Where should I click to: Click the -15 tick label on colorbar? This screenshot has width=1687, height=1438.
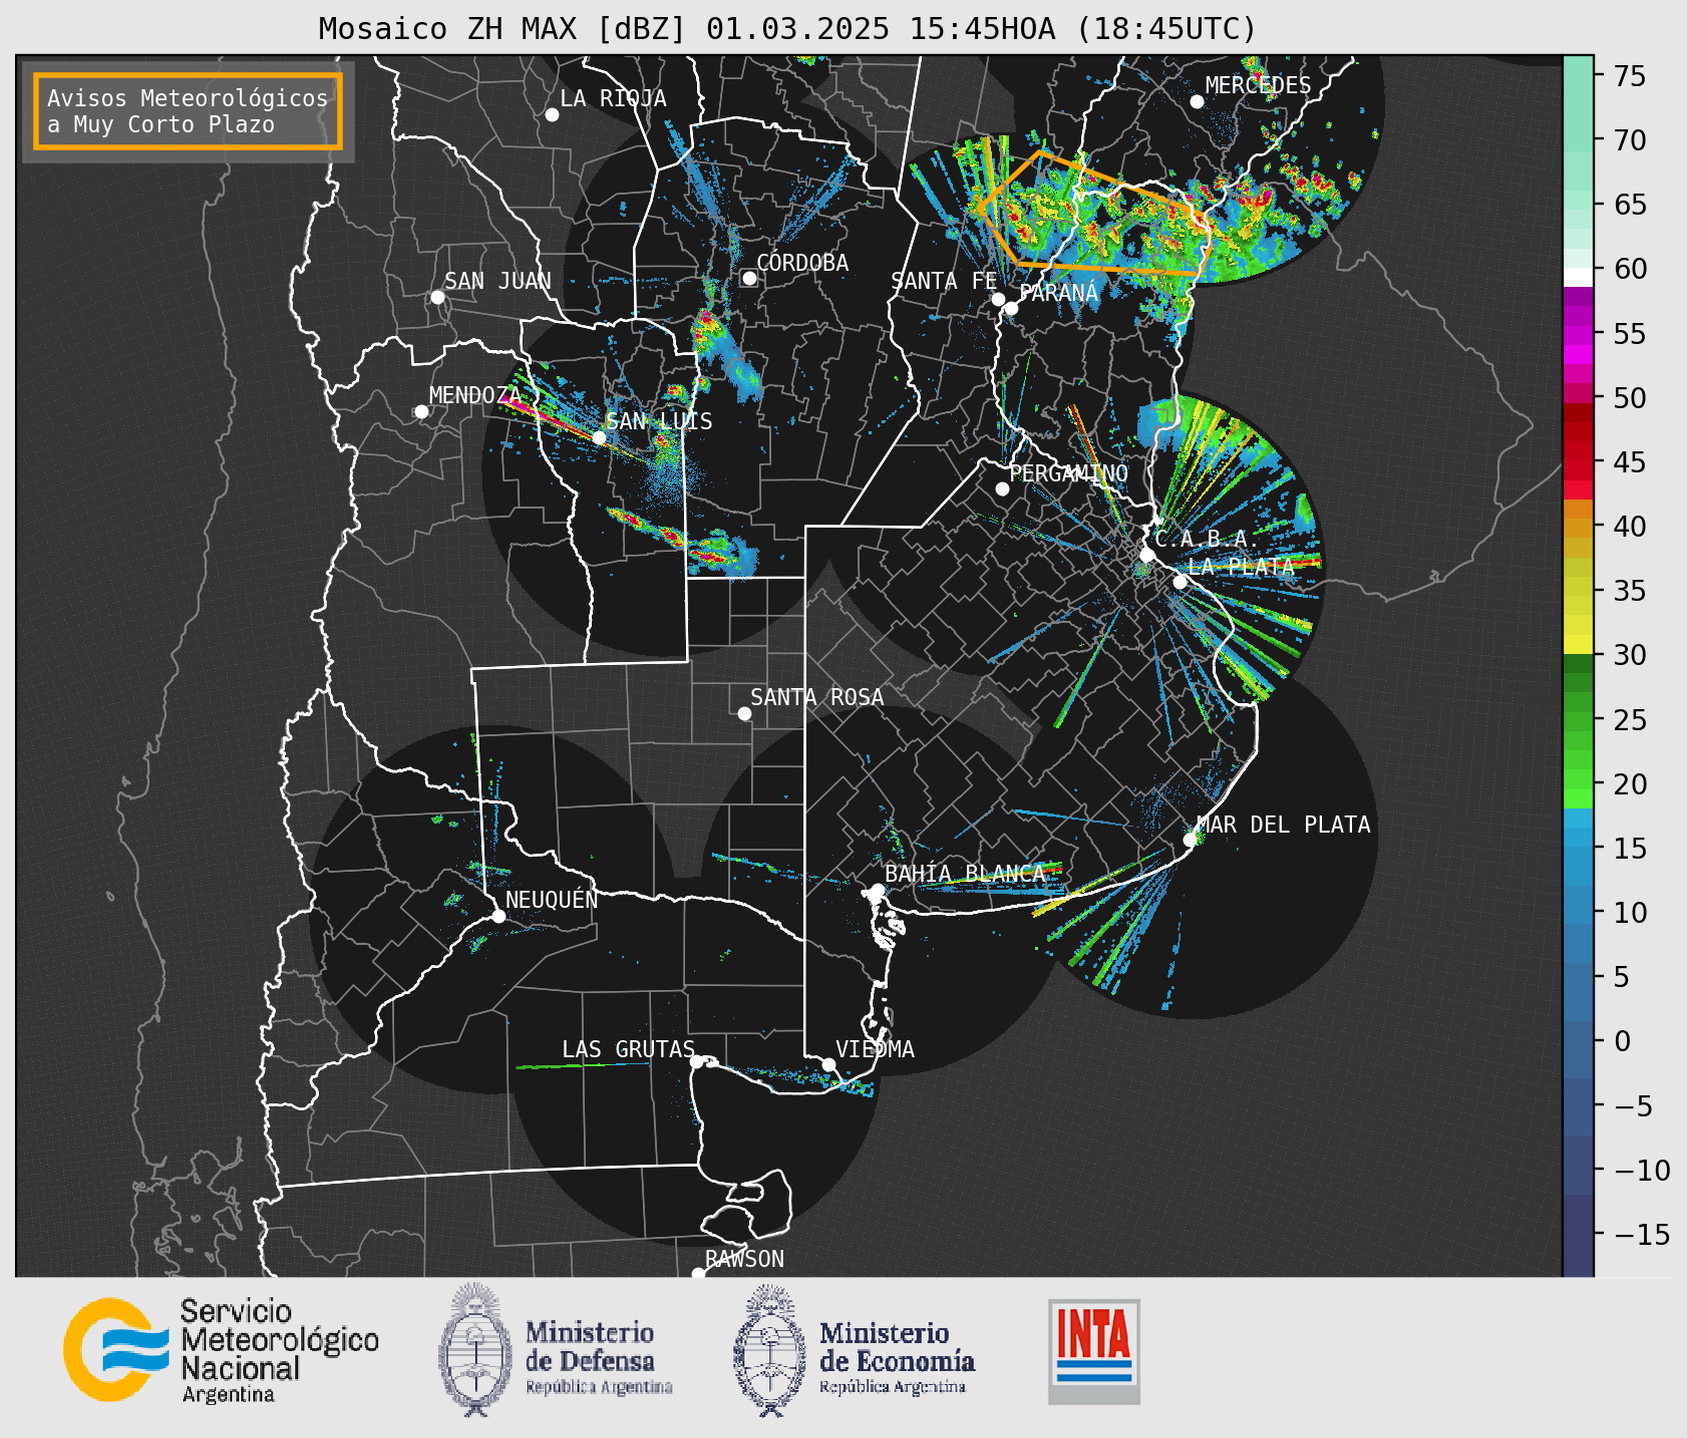(1642, 1235)
